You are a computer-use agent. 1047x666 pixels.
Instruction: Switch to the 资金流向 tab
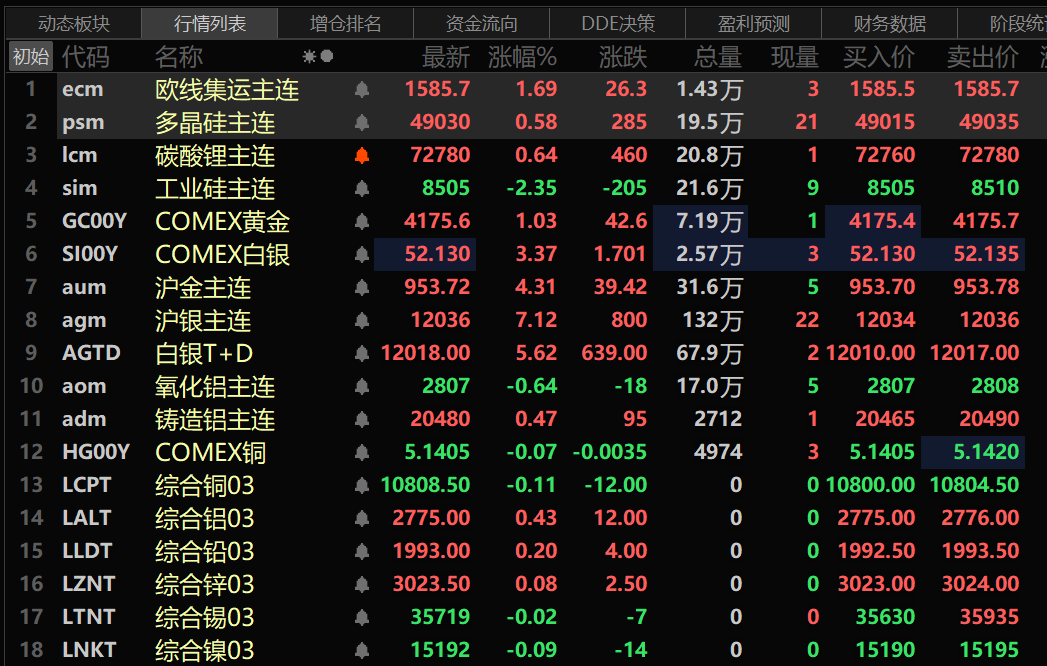481,23
